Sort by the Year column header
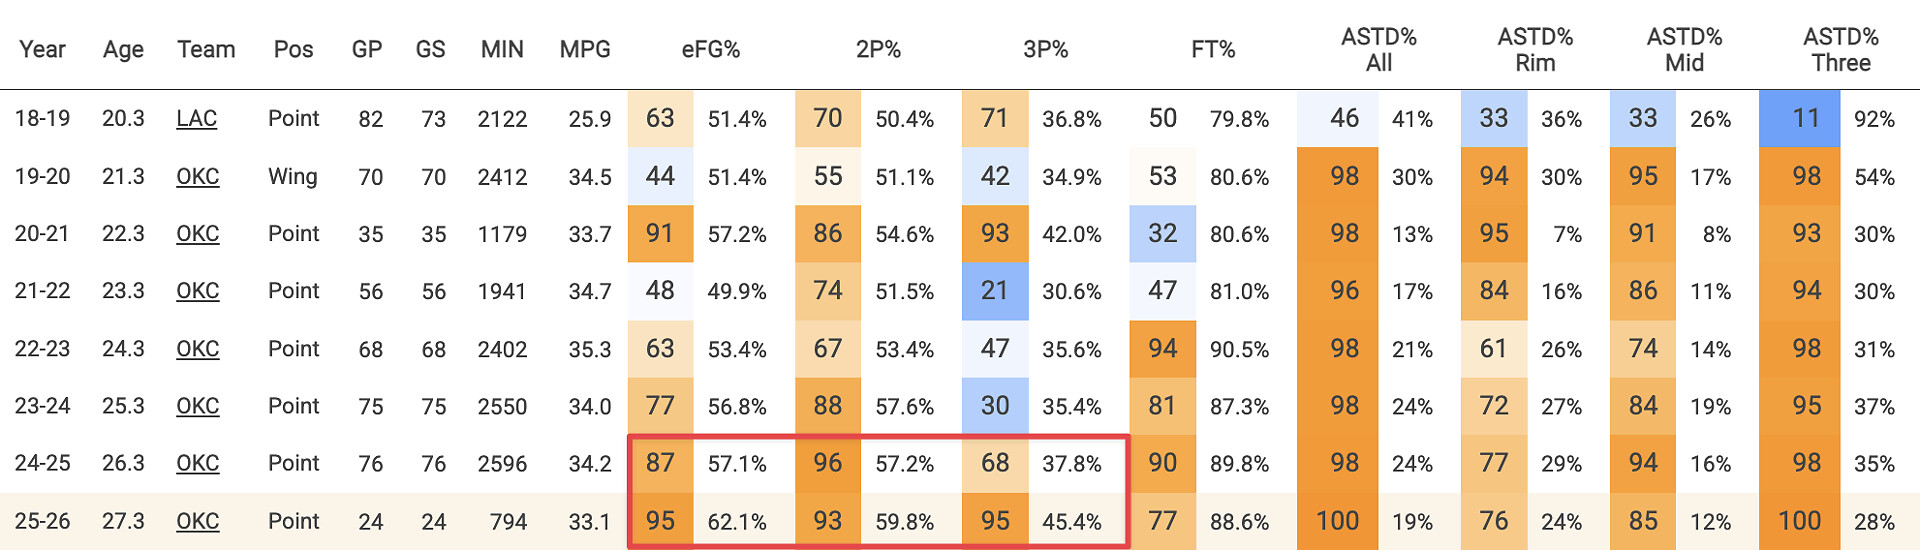The height and width of the screenshot is (550, 1920). pyautogui.click(x=42, y=50)
